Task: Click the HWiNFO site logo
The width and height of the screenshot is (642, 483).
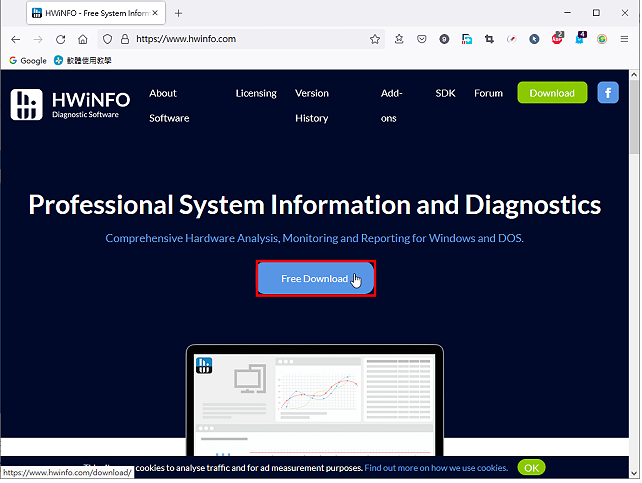Action: point(70,105)
